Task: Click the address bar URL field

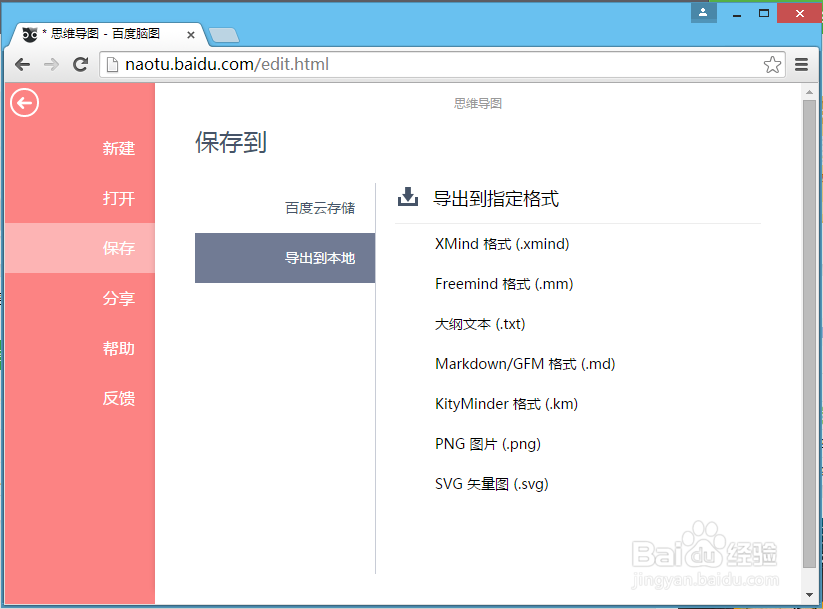Action: [442, 65]
